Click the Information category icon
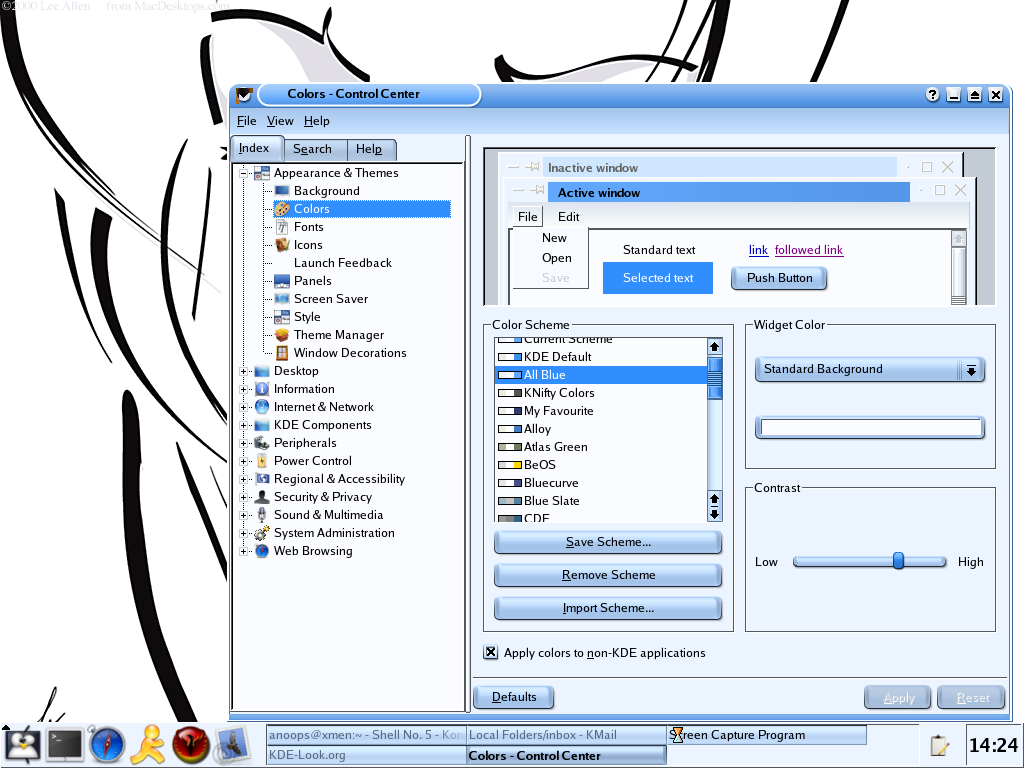The height and width of the screenshot is (768, 1024). pos(262,389)
